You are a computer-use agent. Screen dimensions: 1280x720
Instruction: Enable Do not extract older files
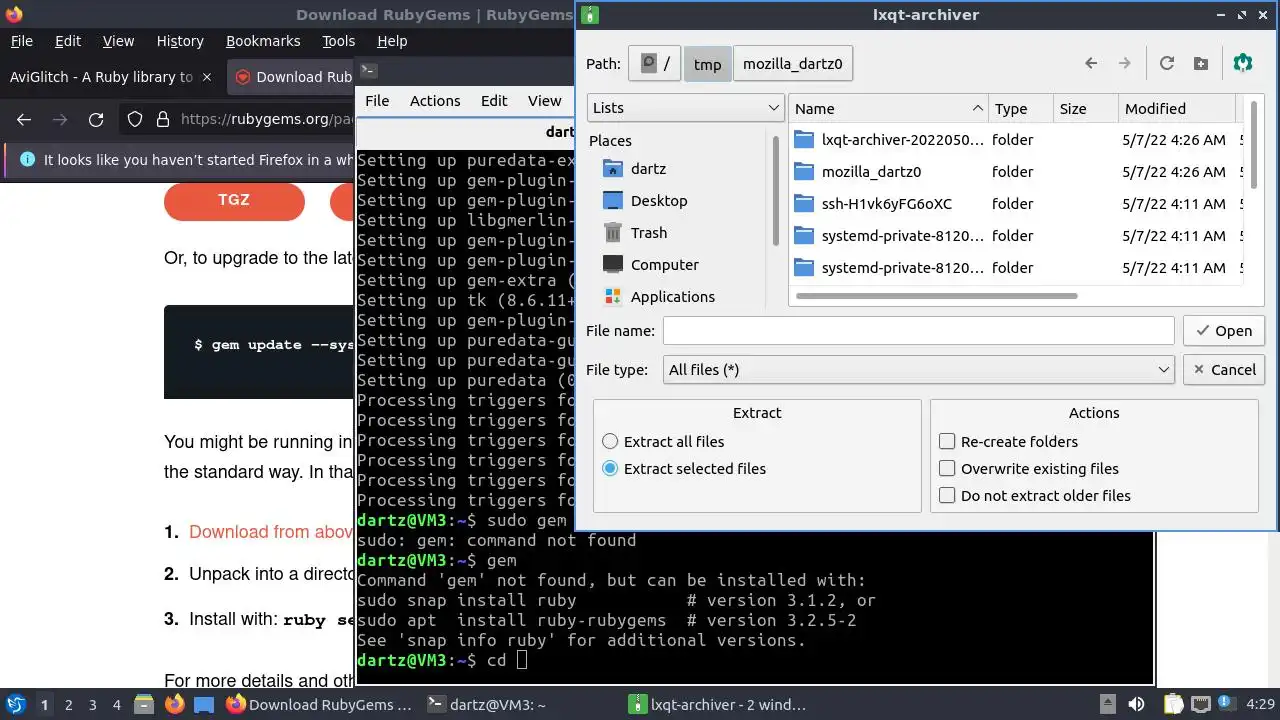pyautogui.click(x=1035, y=496)
